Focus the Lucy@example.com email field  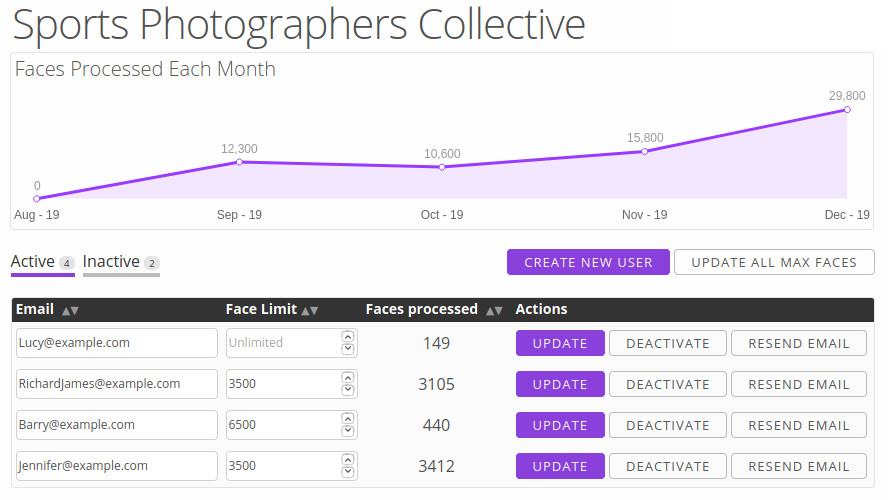(116, 343)
